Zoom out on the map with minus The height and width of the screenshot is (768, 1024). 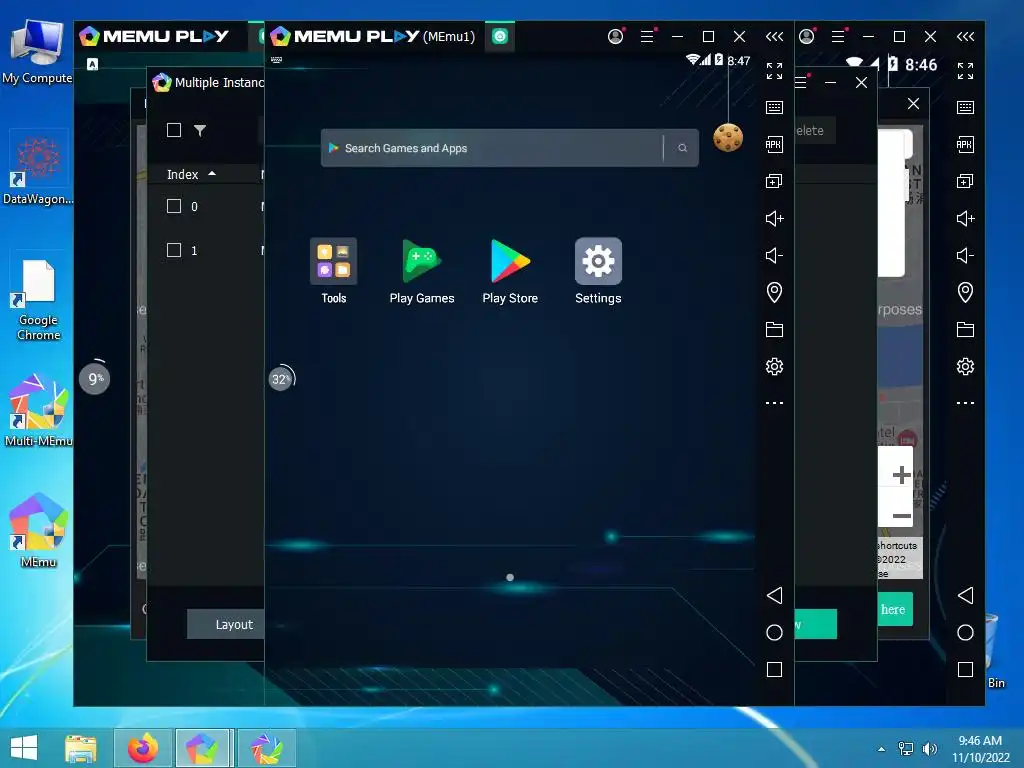pos(901,516)
